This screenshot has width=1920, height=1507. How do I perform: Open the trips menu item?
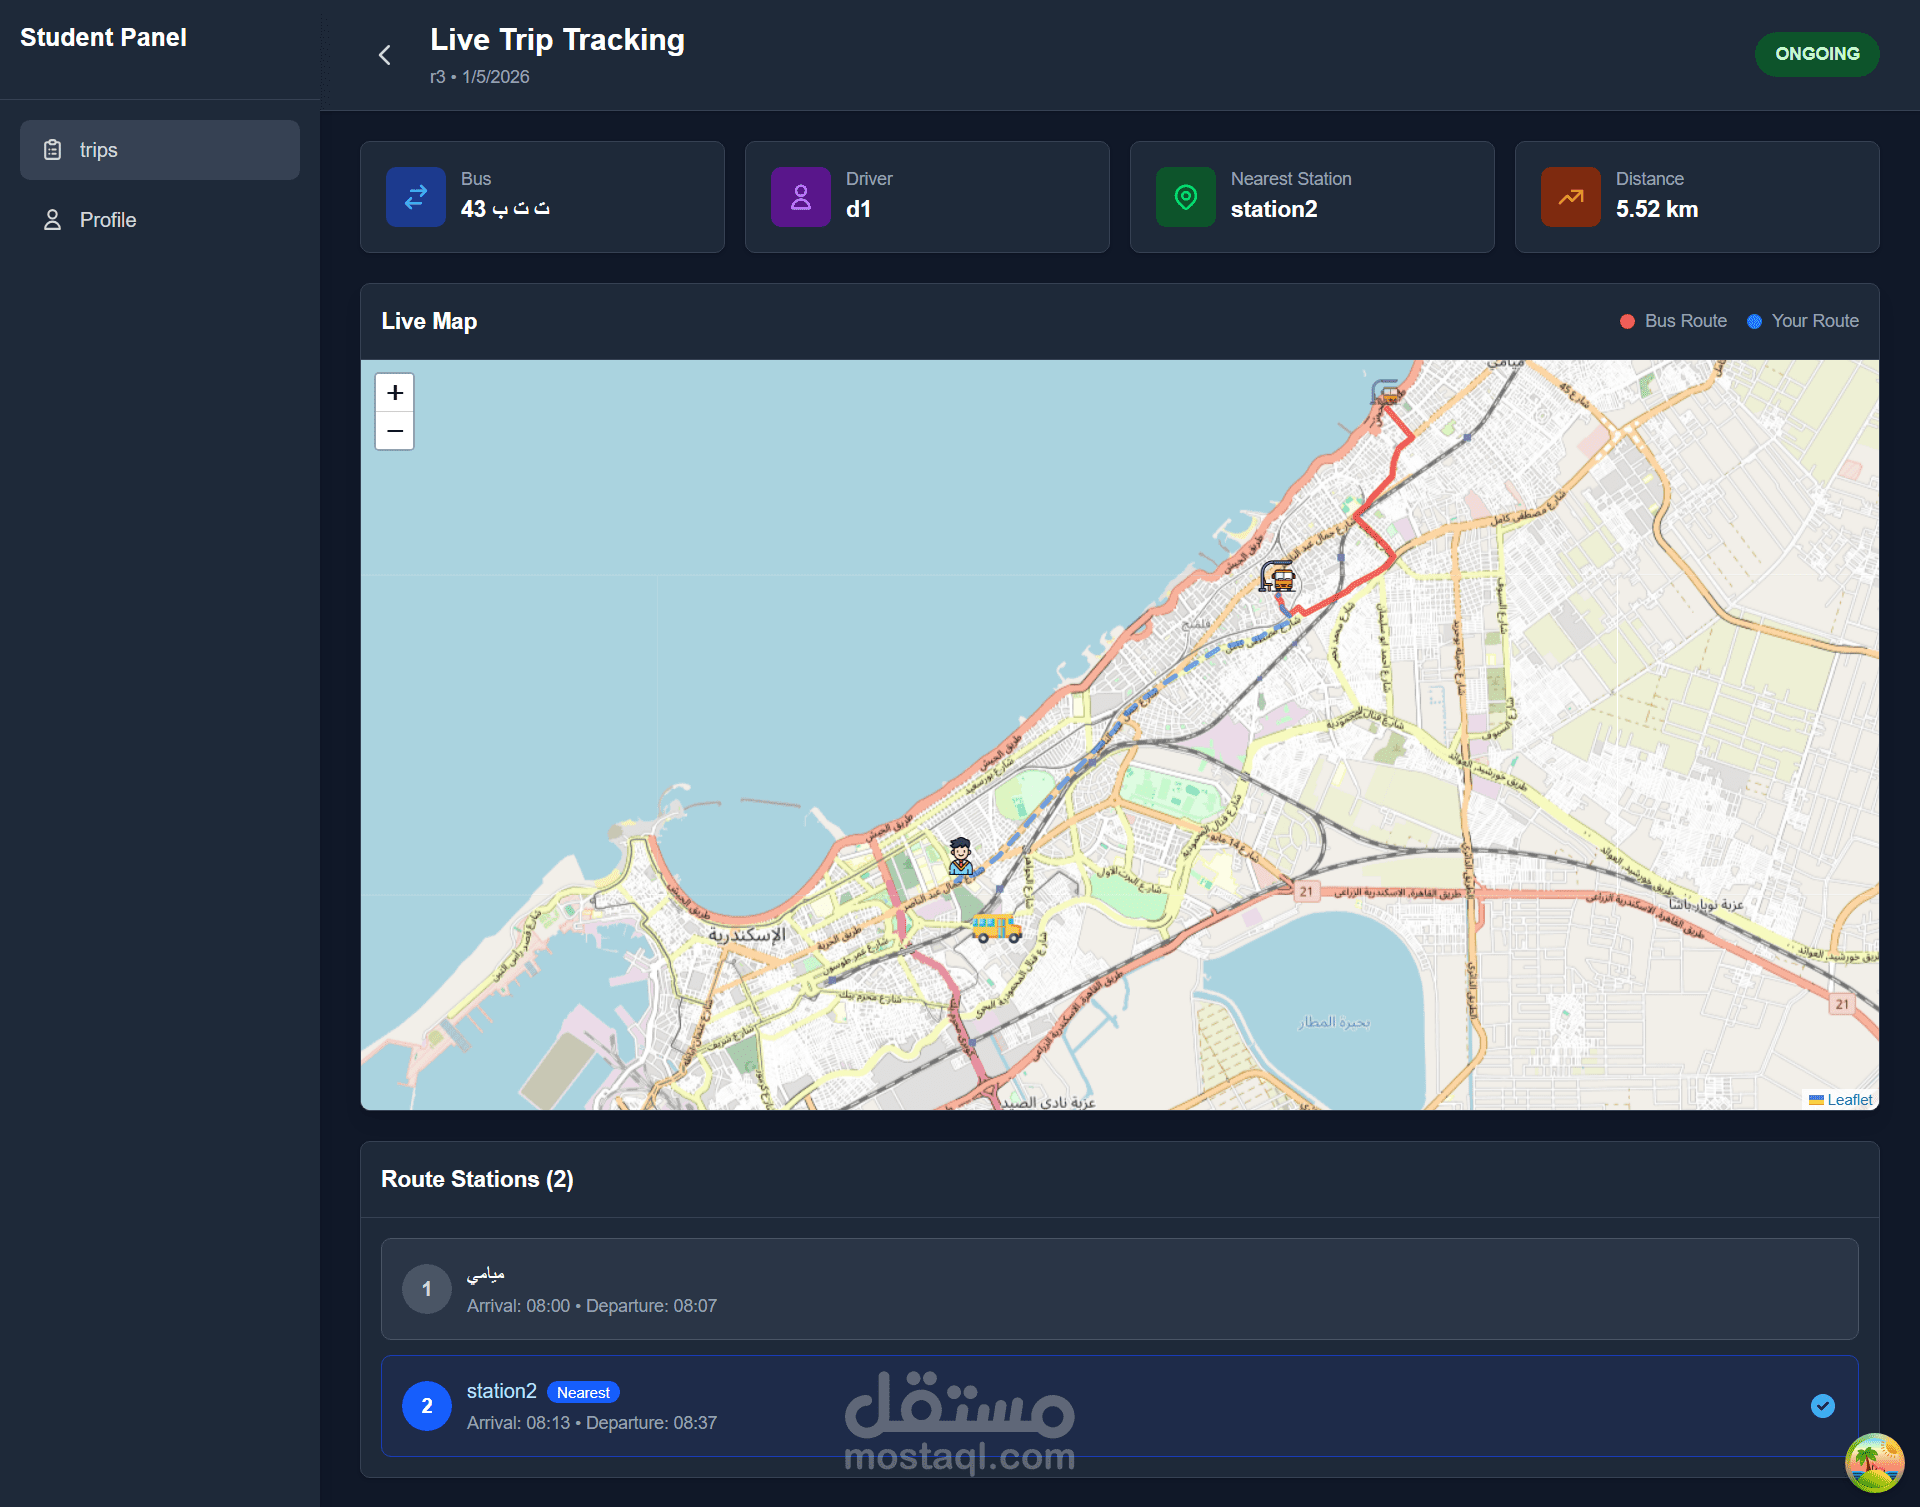(x=160, y=150)
